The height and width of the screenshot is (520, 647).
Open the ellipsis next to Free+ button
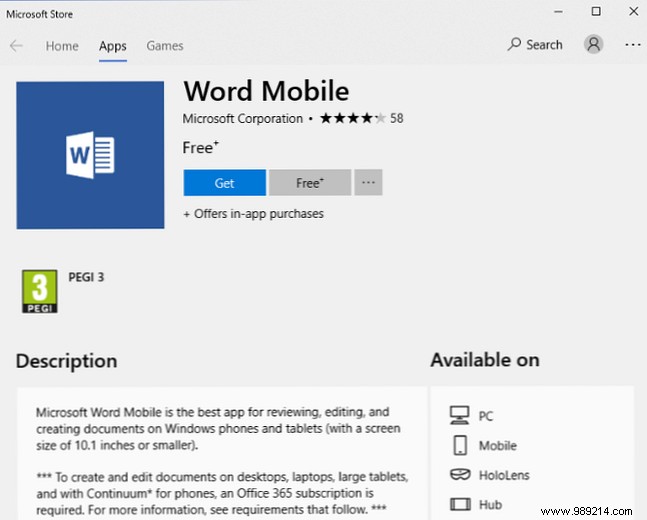tap(368, 182)
